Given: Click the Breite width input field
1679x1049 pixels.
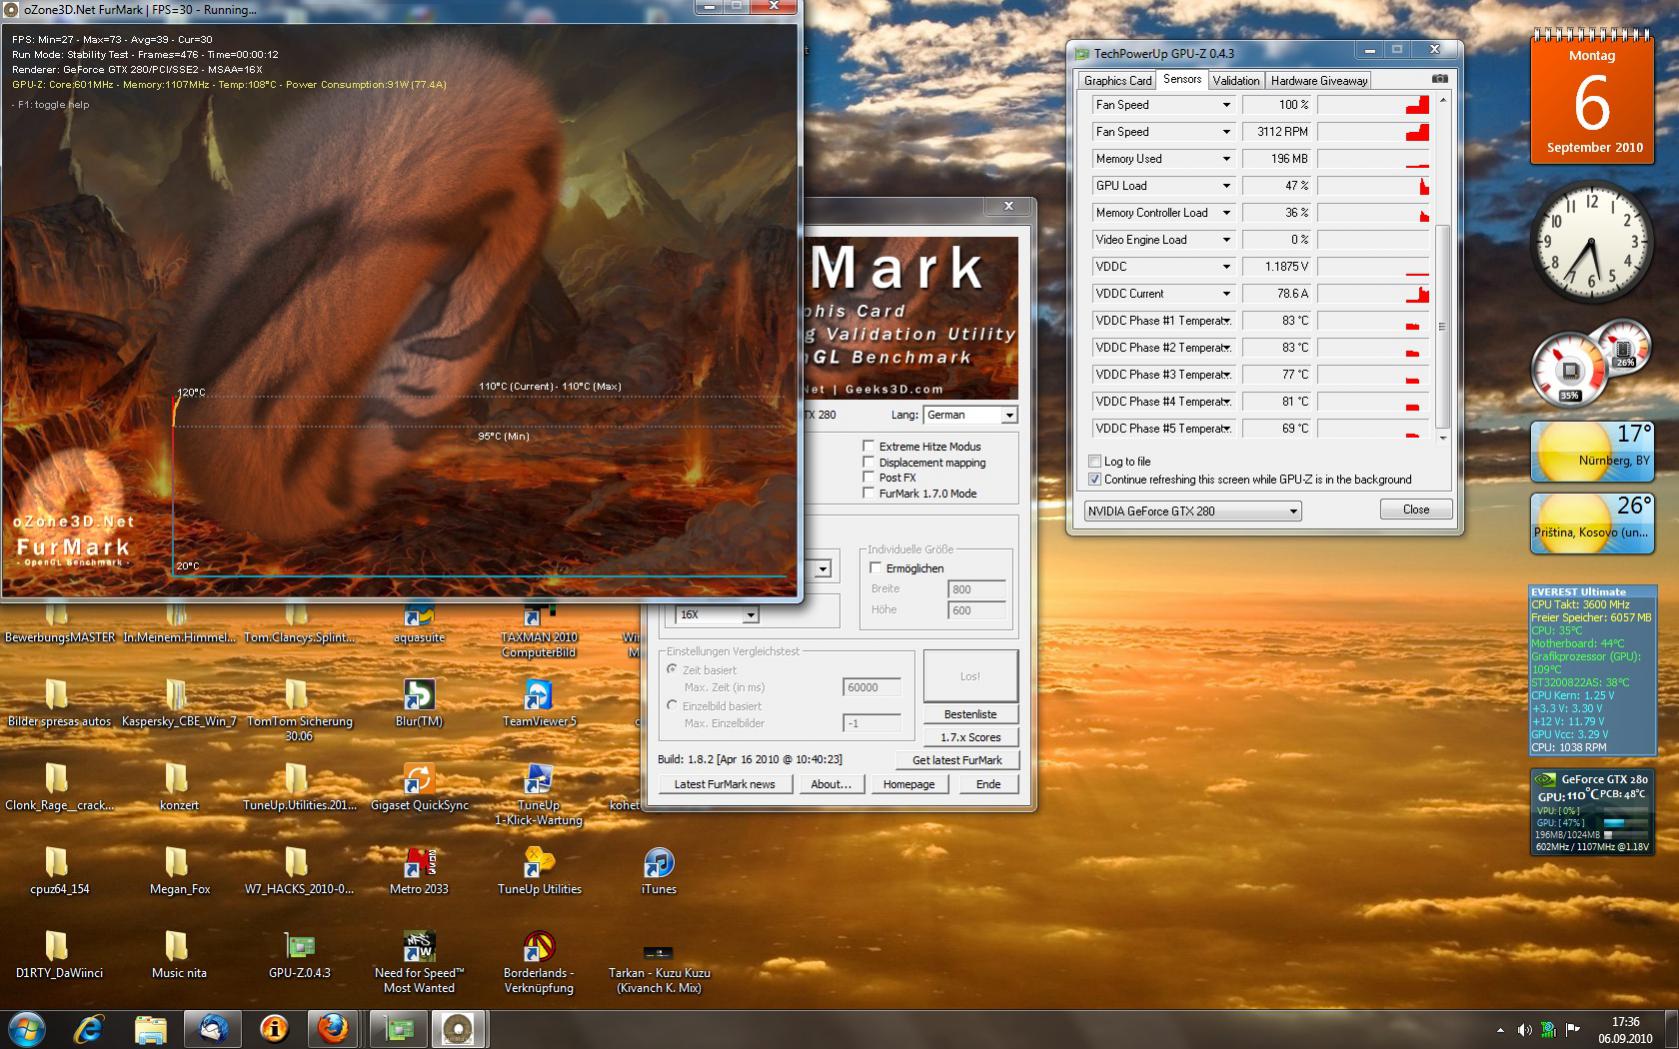Looking at the screenshot, I should (x=976, y=589).
